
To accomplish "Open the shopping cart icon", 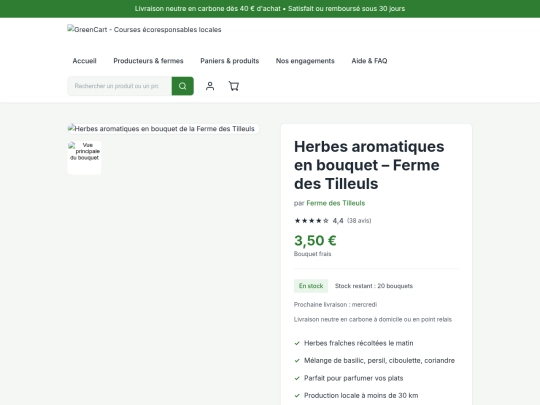I will click(x=234, y=86).
